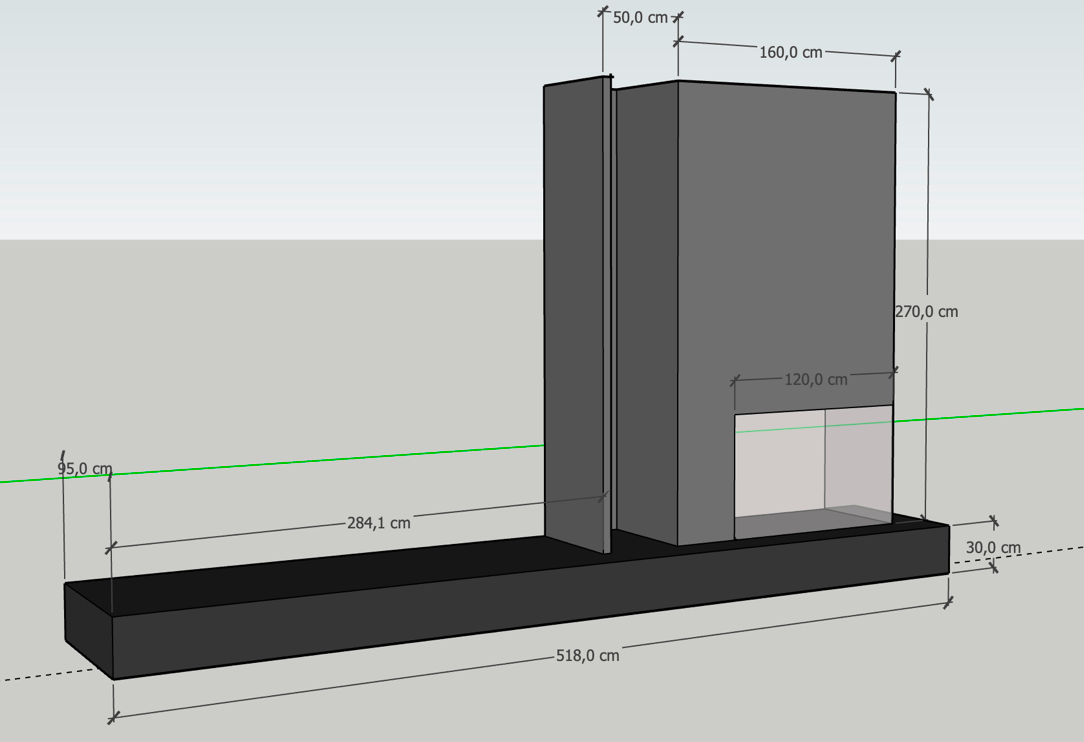1084x742 pixels.
Task: Select the dark left side face of tall block
Action: 646,300
